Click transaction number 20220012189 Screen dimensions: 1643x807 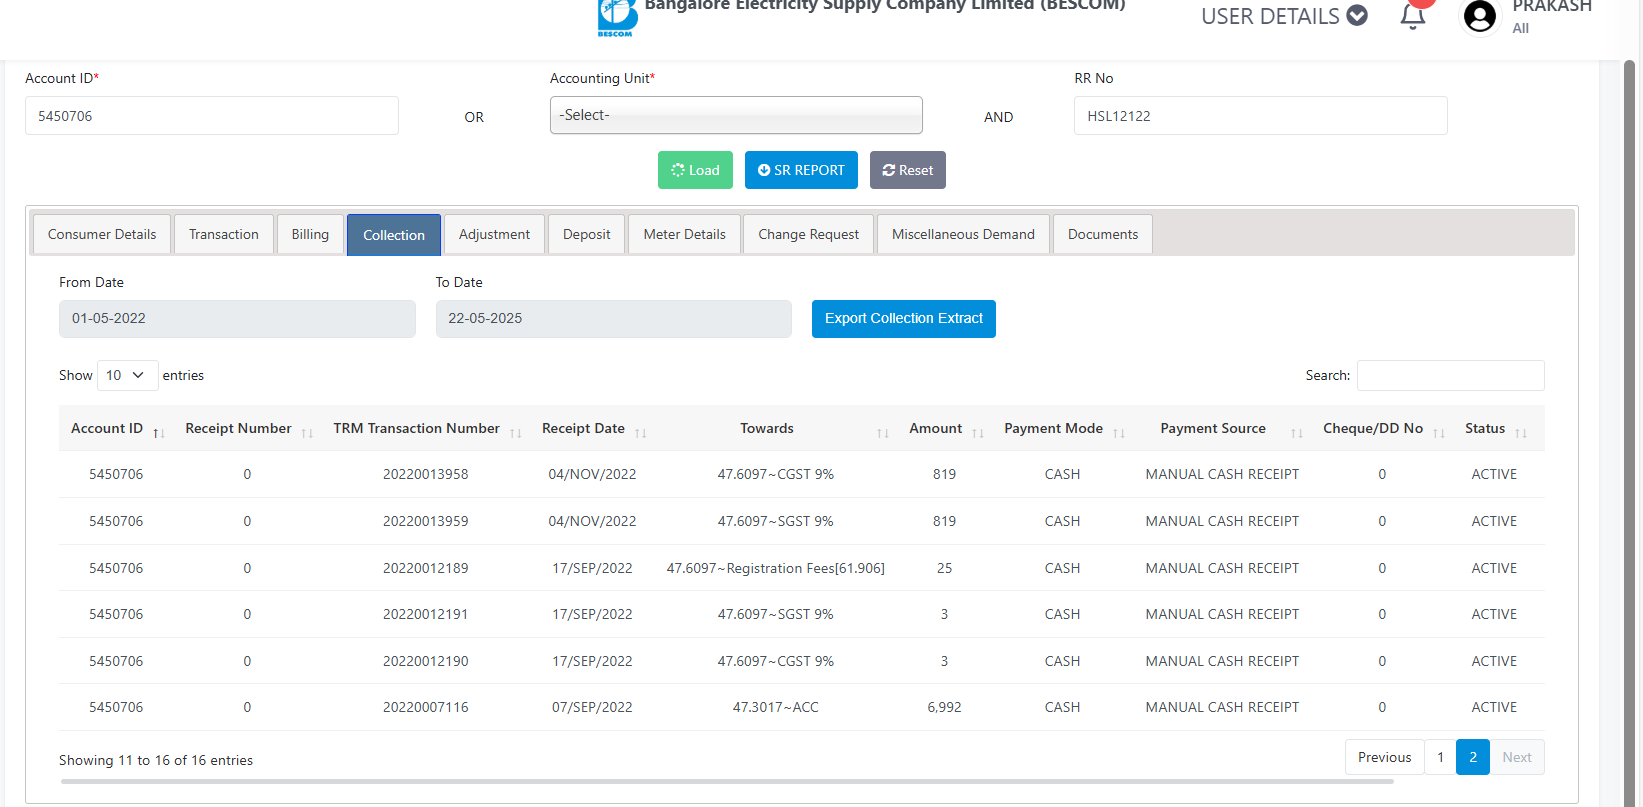coord(425,568)
